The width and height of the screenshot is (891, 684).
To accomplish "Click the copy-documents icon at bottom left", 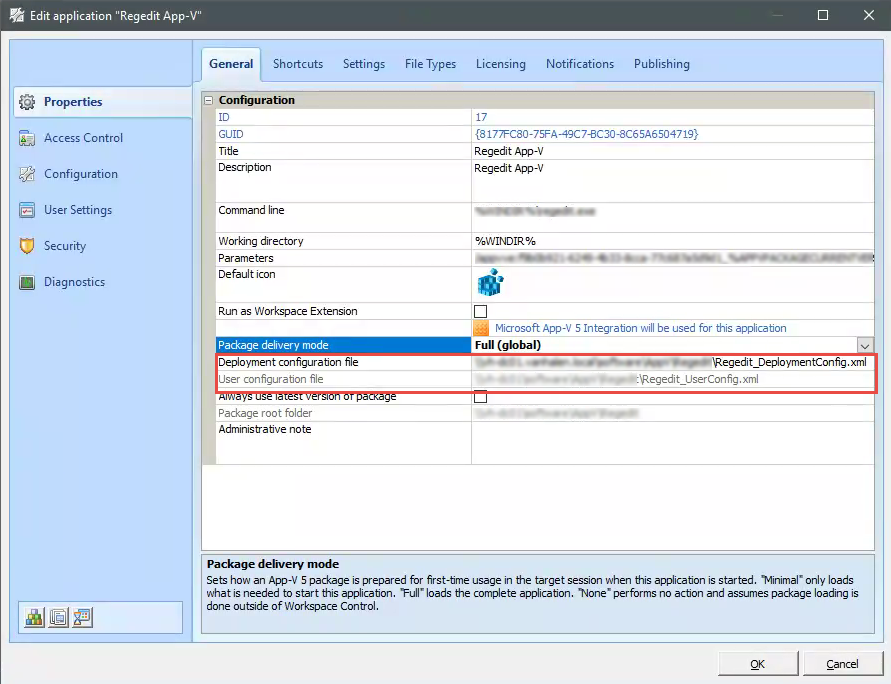I will pyautogui.click(x=58, y=617).
